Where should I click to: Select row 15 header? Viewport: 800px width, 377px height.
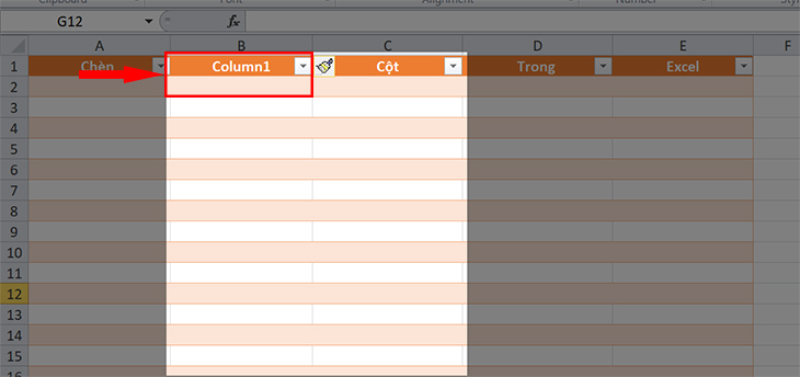tap(14, 356)
